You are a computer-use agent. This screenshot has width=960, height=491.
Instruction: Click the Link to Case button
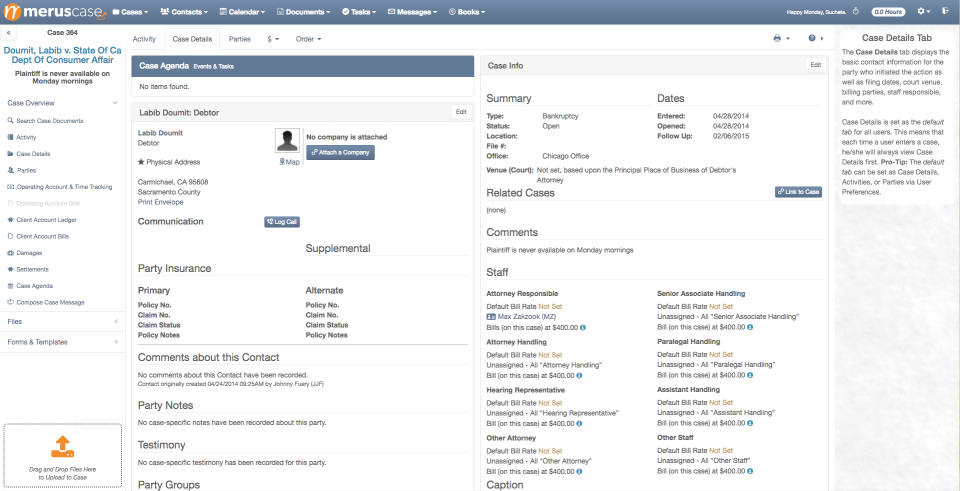pyautogui.click(x=798, y=192)
